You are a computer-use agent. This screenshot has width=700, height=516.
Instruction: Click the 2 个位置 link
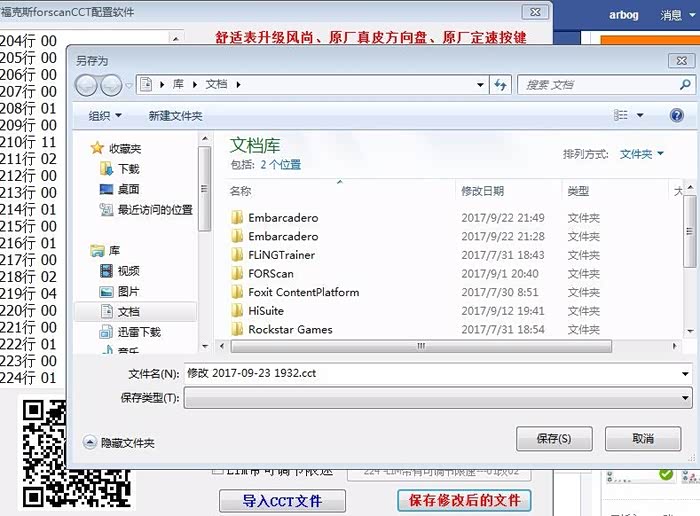point(280,165)
